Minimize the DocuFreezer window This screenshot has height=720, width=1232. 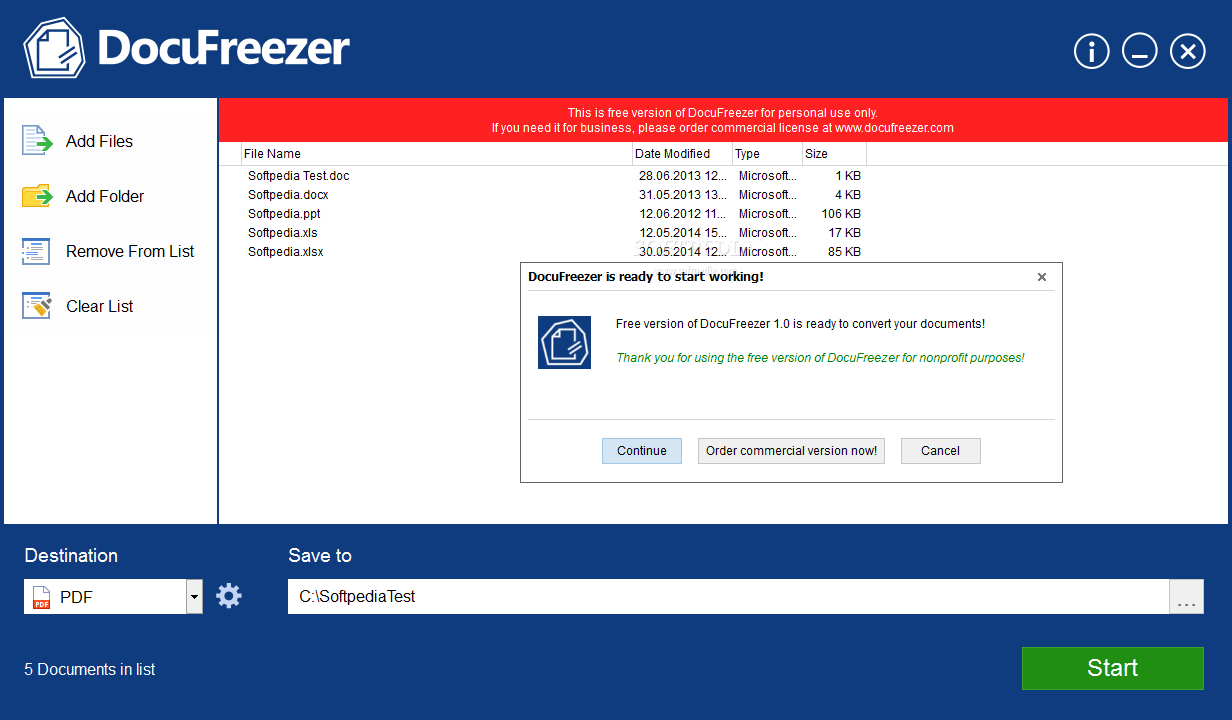click(1140, 51)
